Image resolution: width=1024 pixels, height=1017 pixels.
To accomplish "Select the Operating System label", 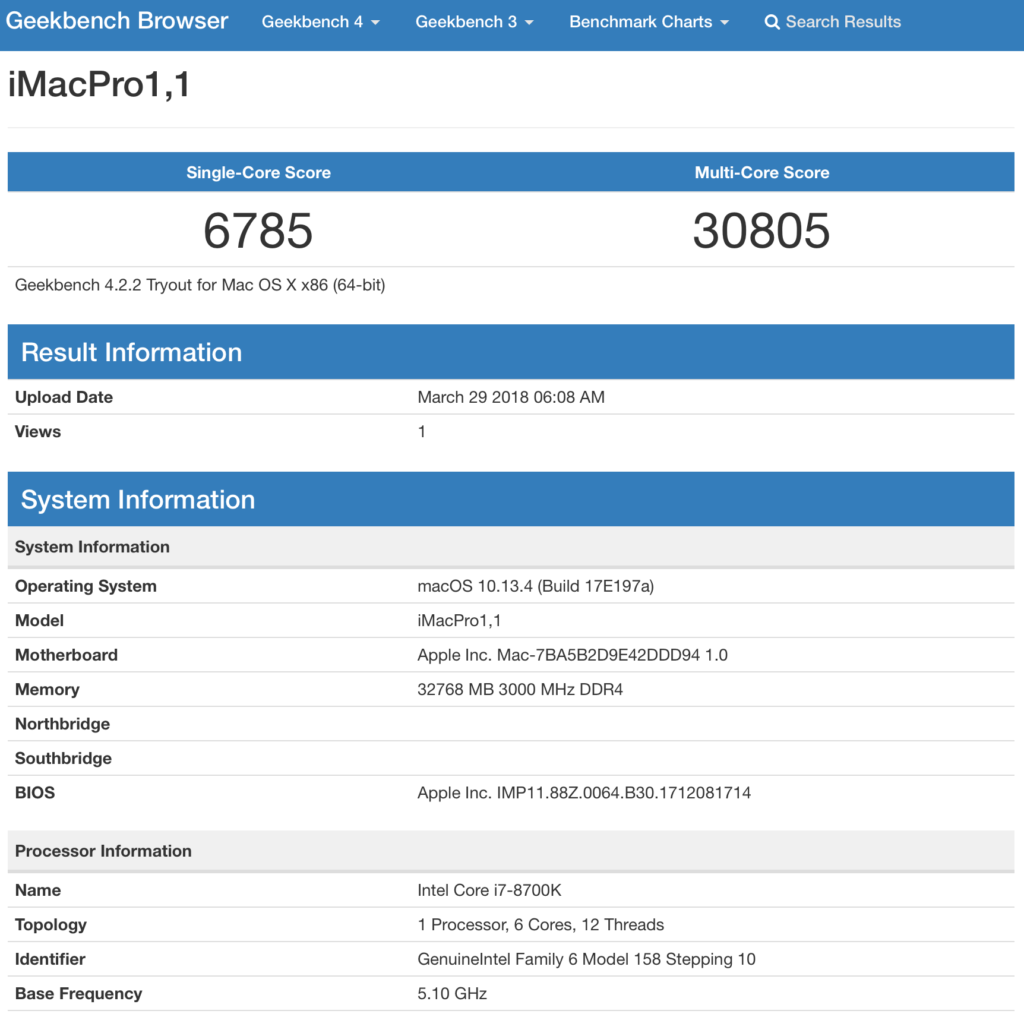I will [86, 586].
